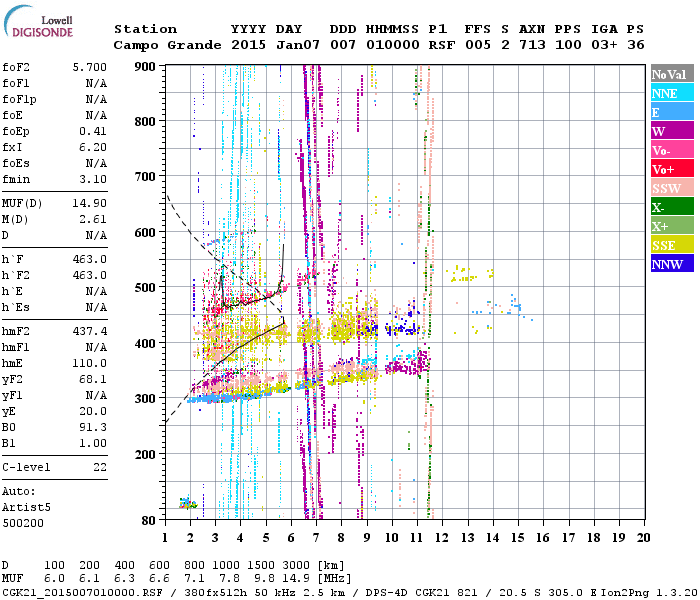Select the NoVal gray legend swatch

672,74
